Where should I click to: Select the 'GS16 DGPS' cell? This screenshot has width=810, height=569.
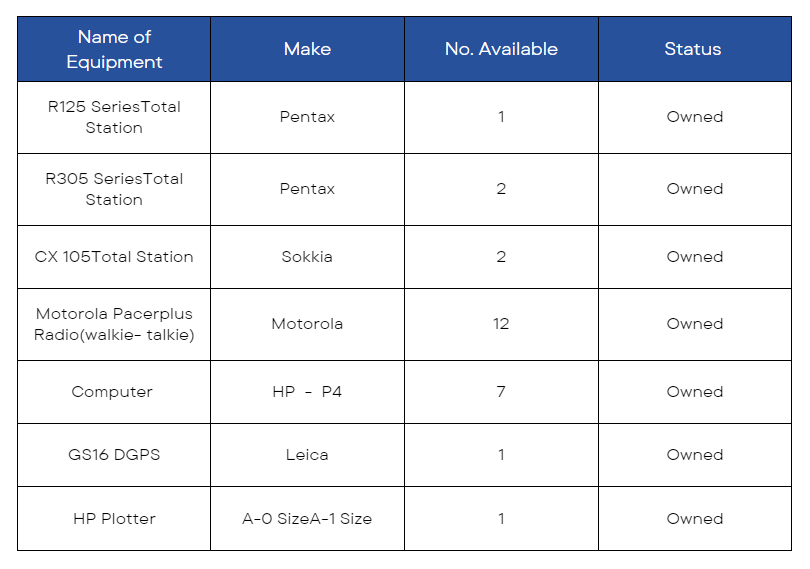coord(114,455)
